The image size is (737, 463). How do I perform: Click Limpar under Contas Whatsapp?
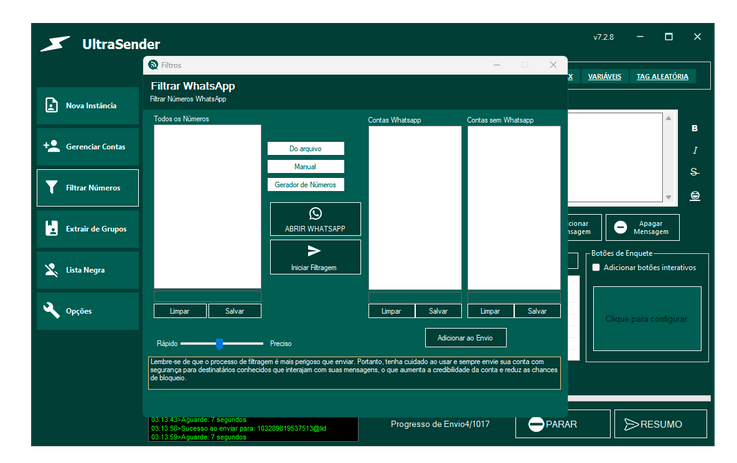[x=391, y=311]
